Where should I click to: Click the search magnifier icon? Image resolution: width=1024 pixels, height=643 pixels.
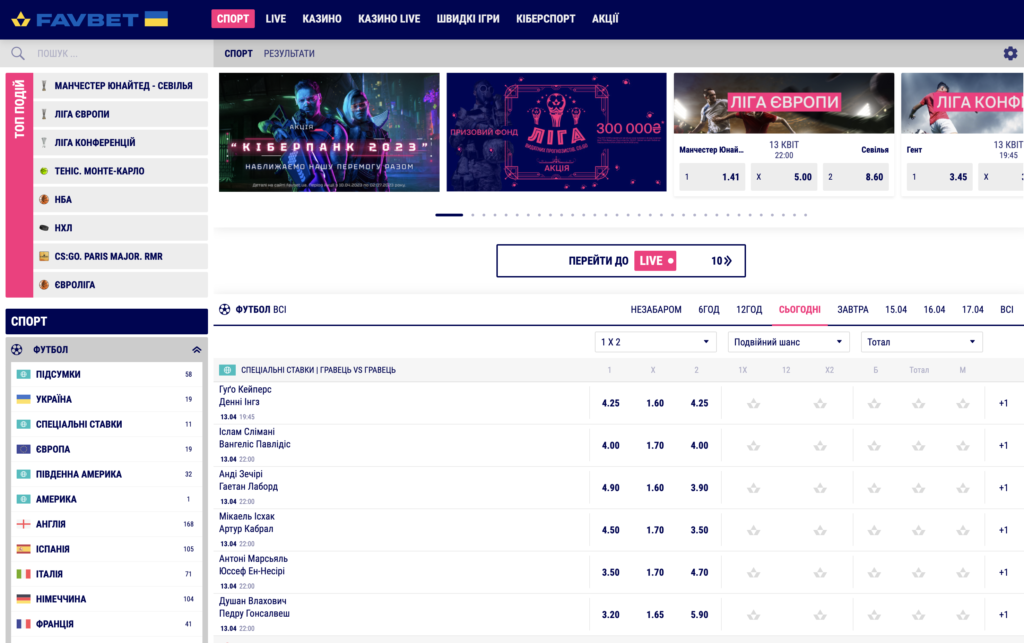click(x=18, y=54)
